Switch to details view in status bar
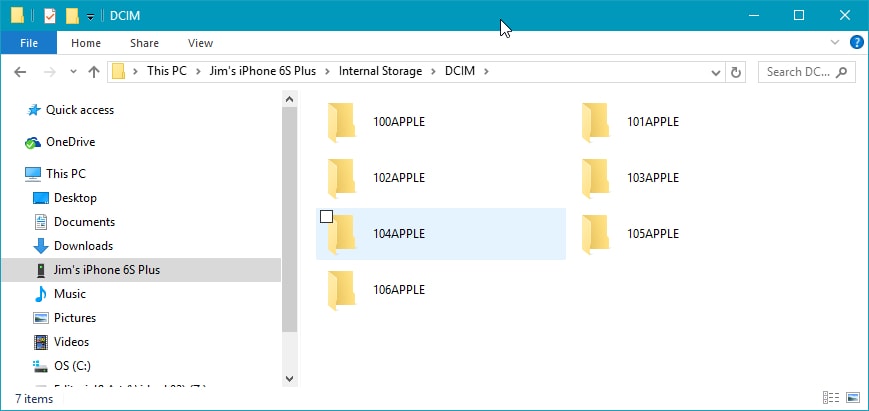 coord(830,398)
